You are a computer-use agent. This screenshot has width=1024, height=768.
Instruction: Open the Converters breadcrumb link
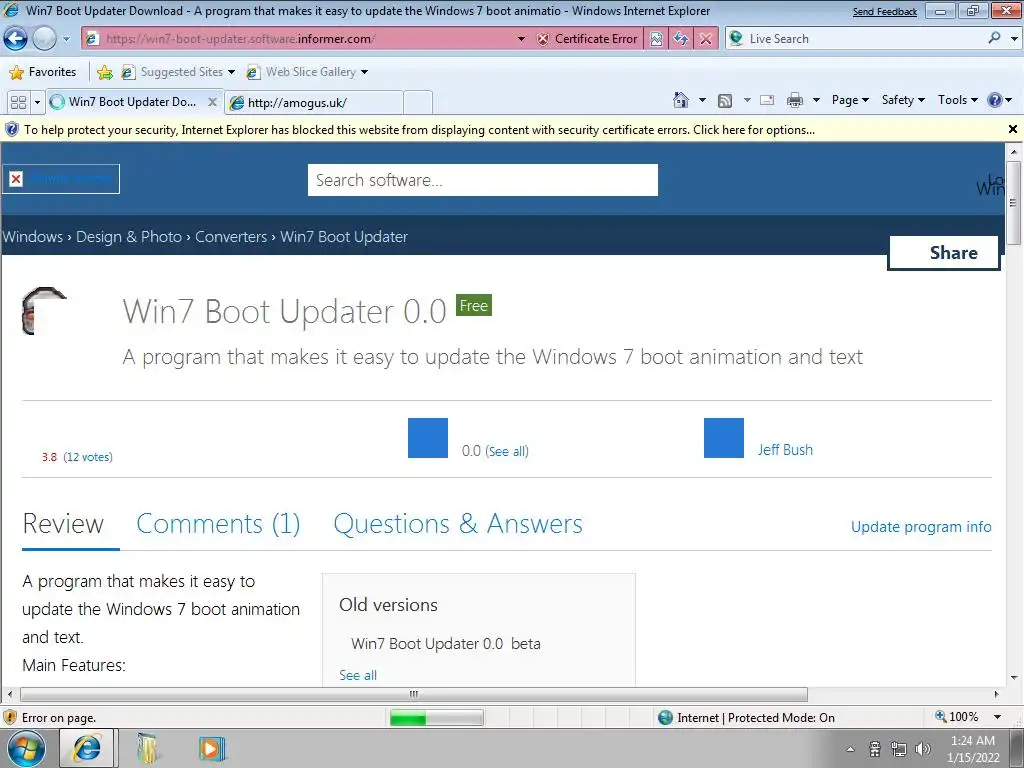coord(231,236)
